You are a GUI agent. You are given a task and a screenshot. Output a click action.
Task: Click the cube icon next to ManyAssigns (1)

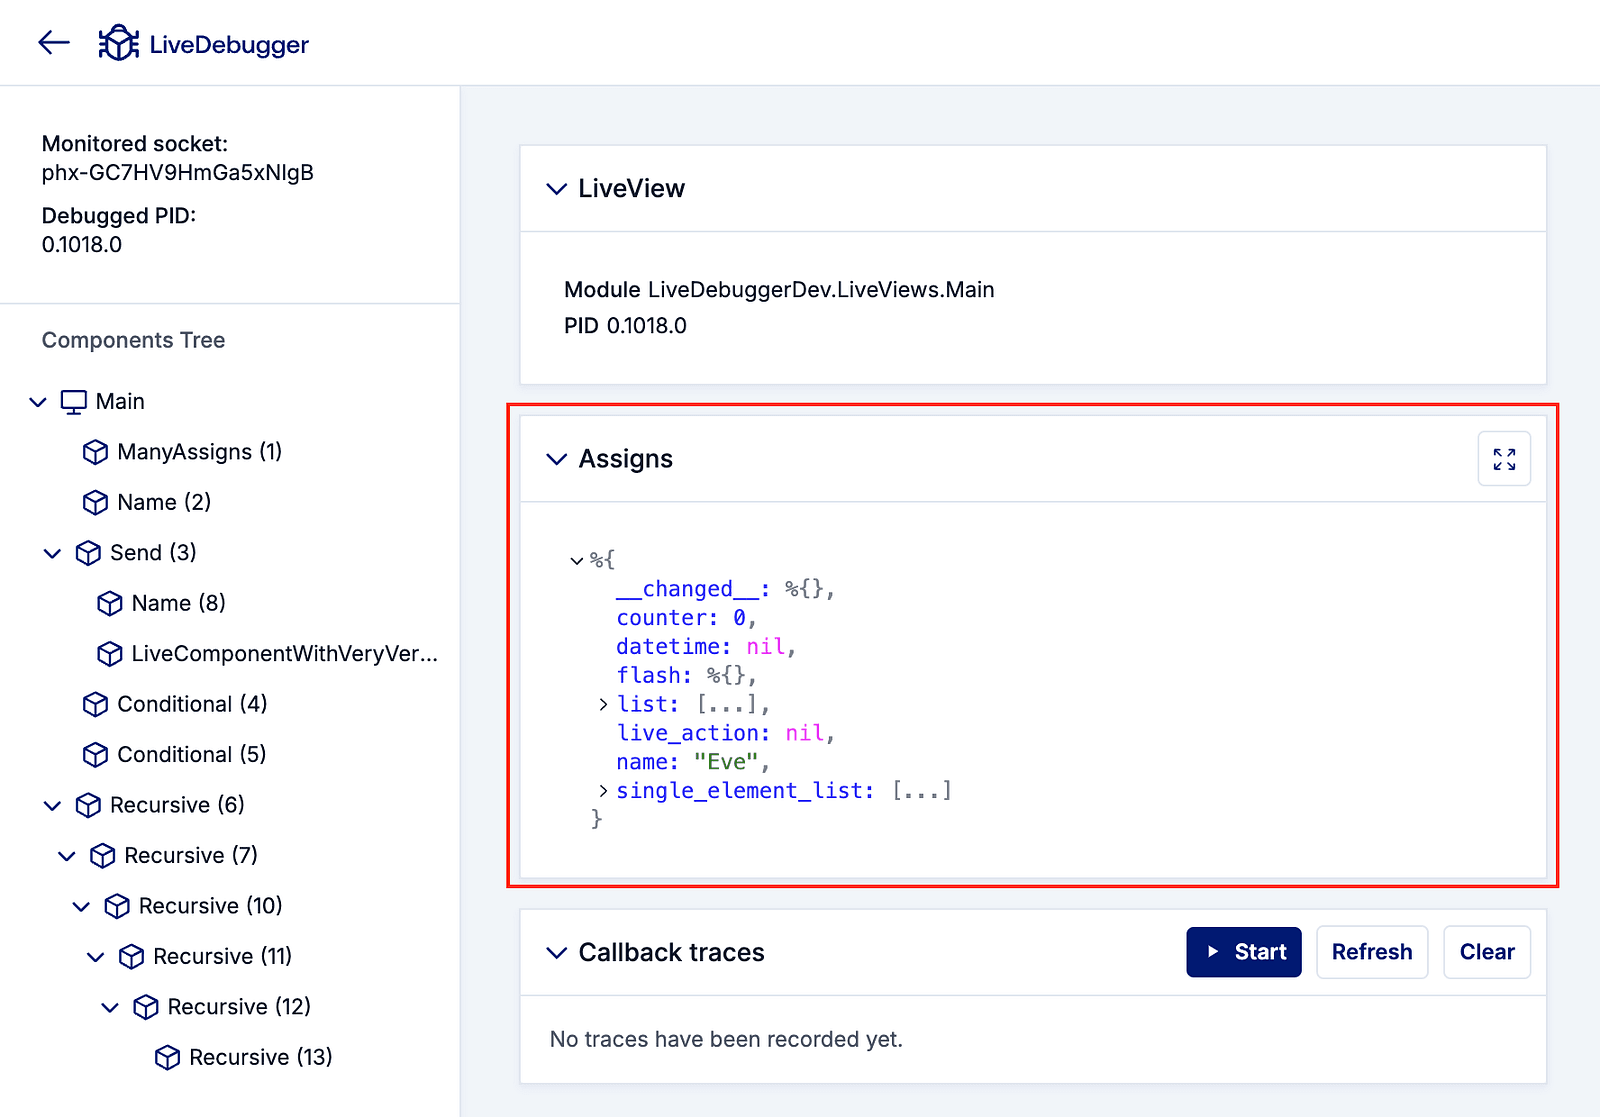click(x=95, y=452)
